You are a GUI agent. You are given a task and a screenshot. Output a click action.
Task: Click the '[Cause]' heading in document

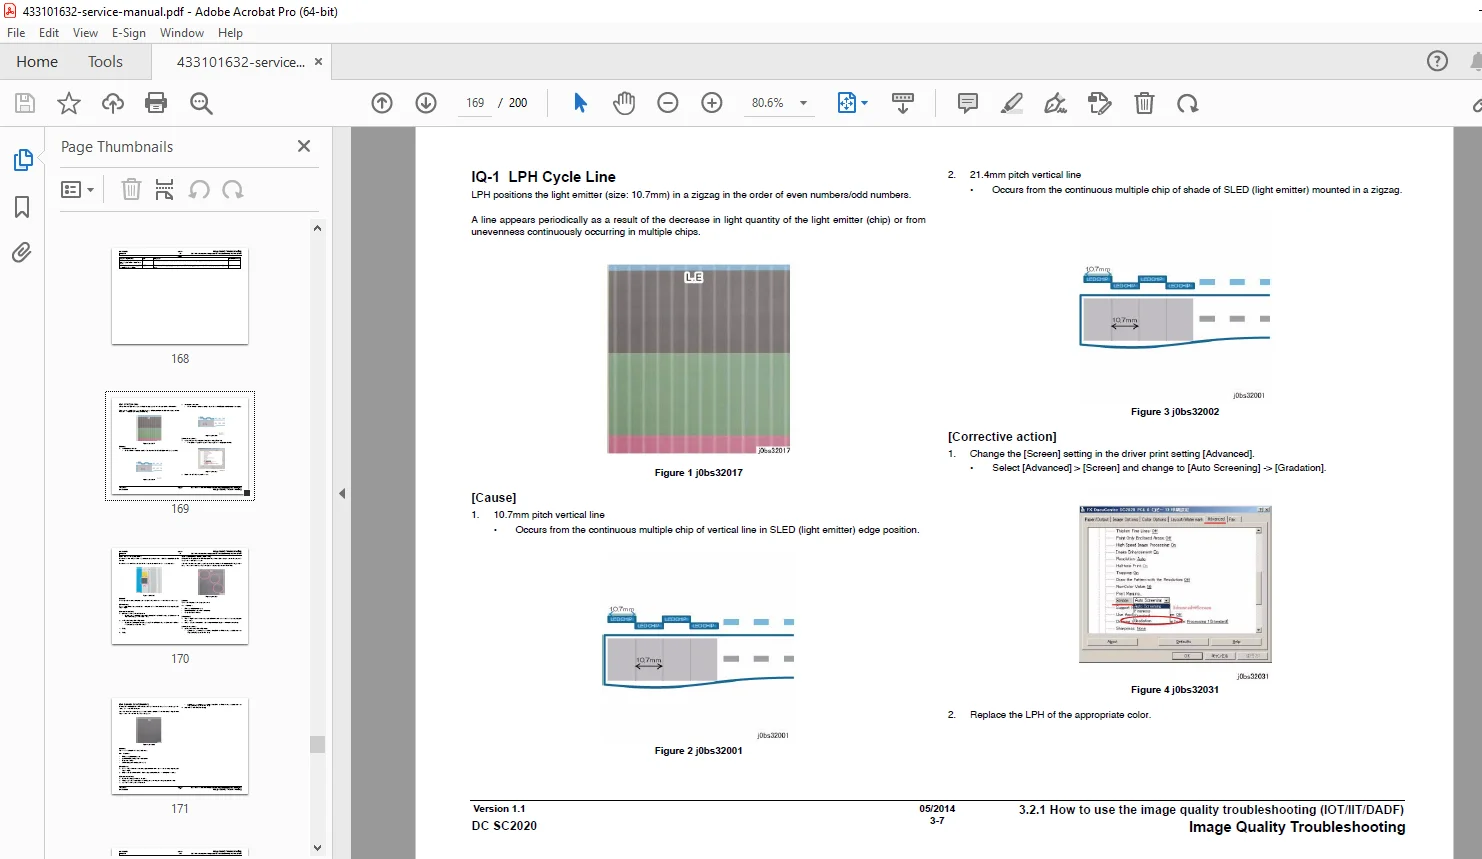tap(494, 498)
